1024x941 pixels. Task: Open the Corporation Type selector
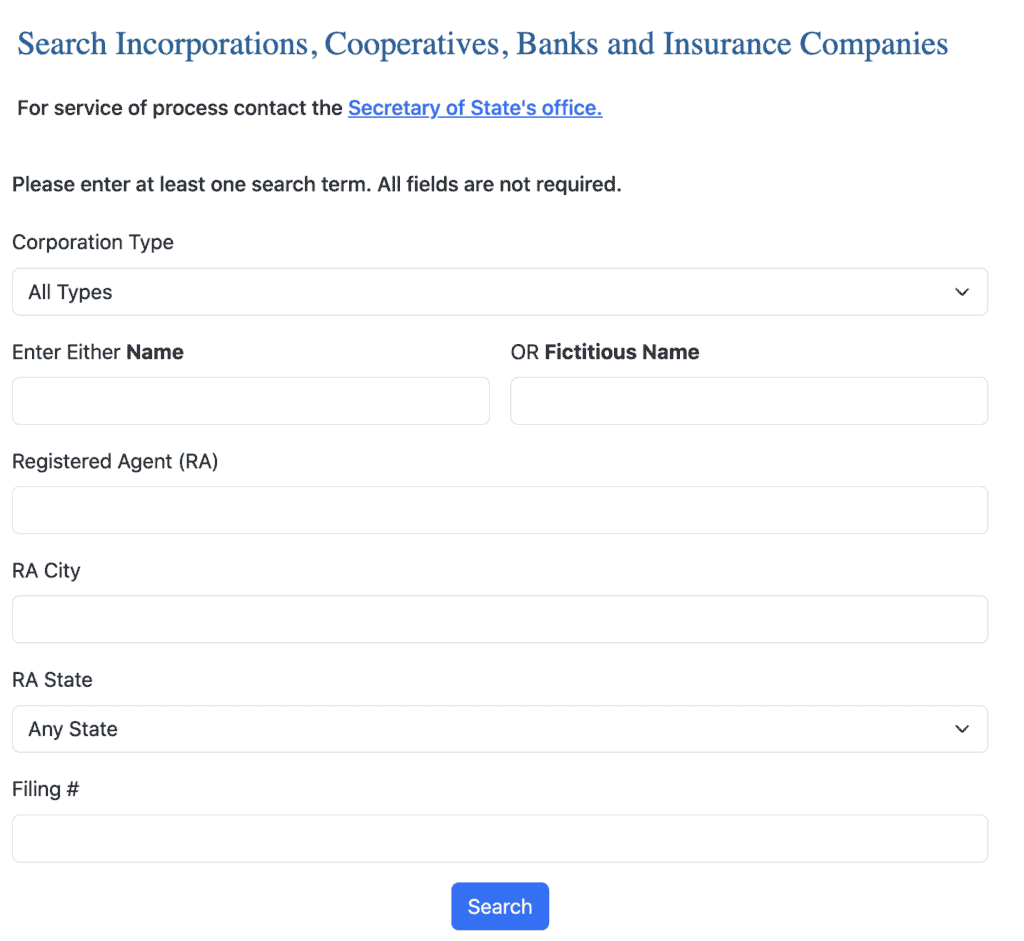[x=500, y=291]
